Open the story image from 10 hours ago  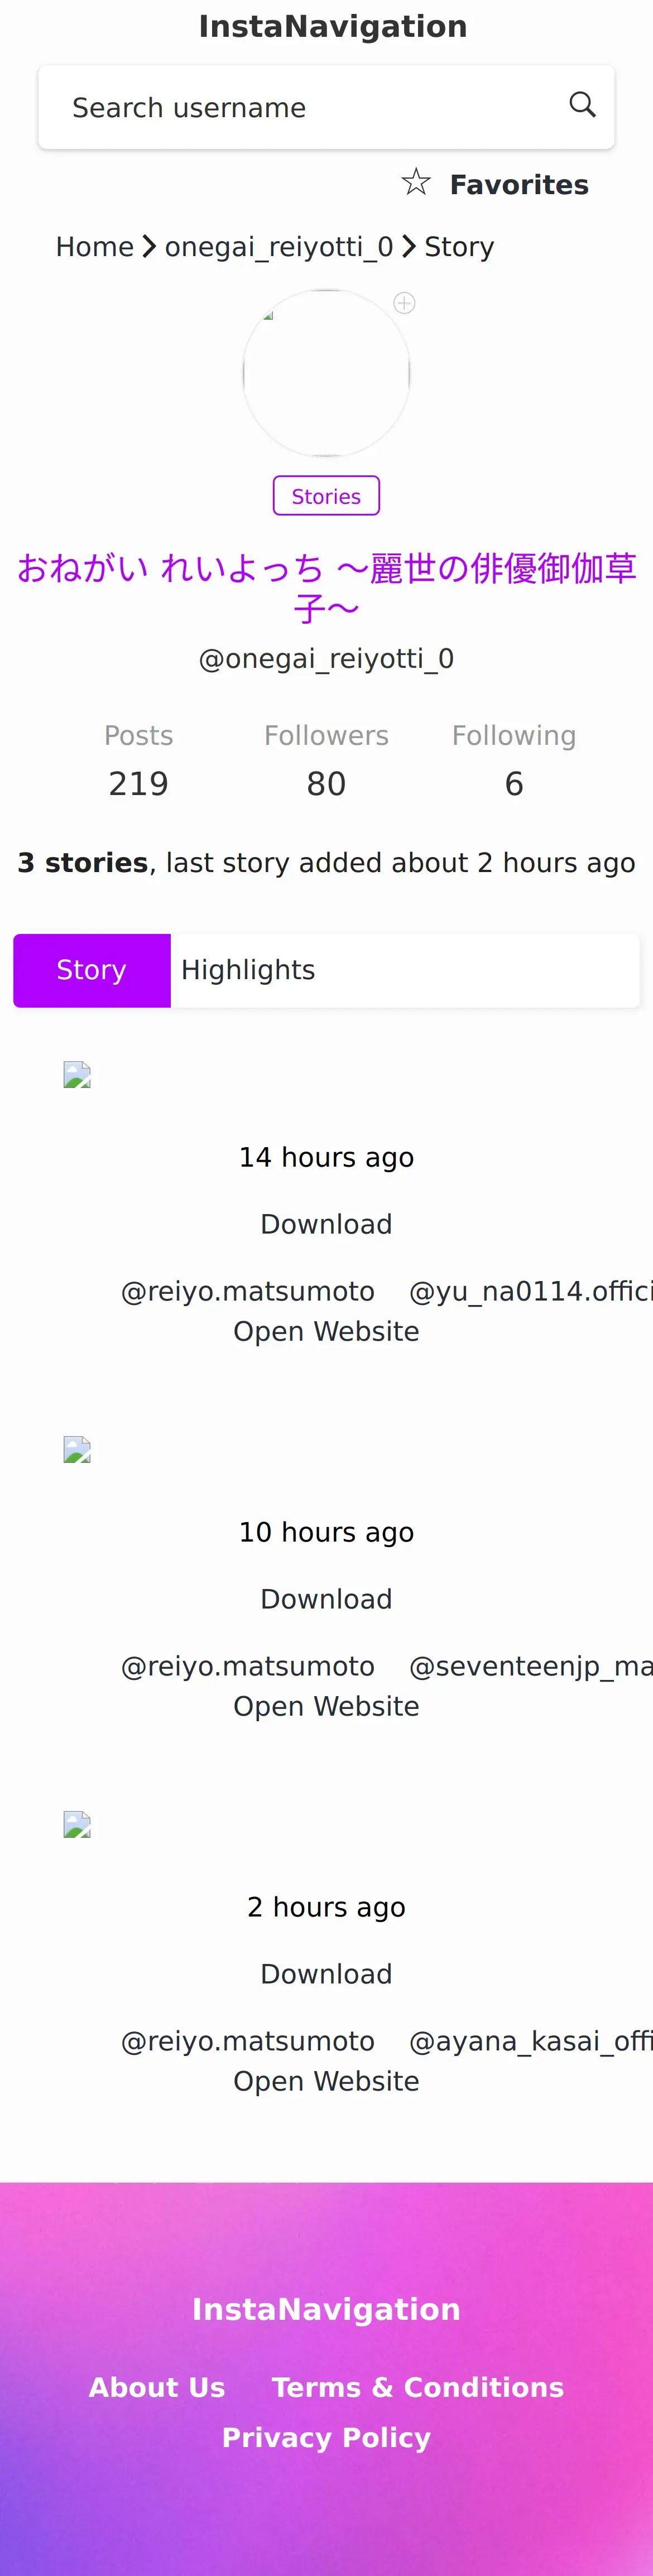(77, 1450)
